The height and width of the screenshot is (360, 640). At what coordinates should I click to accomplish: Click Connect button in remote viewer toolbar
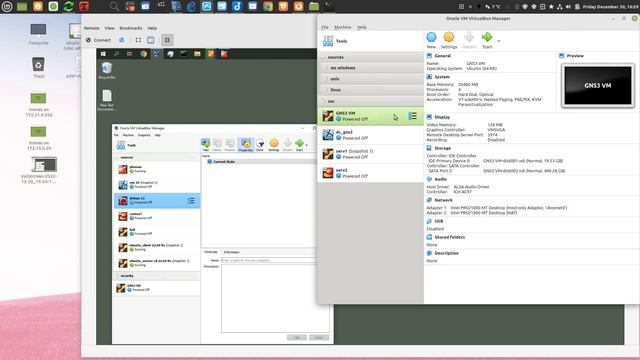(x=98, y=40)
